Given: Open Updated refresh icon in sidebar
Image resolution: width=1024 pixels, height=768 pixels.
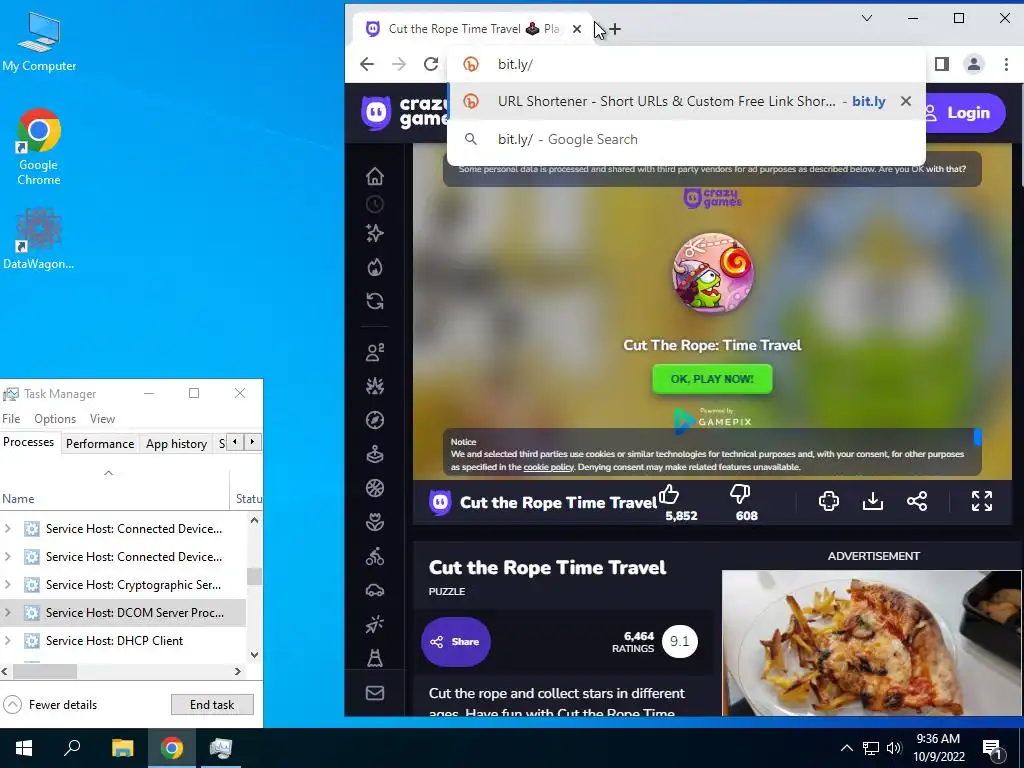Looking at the screenshot, I should click(375, 301).
